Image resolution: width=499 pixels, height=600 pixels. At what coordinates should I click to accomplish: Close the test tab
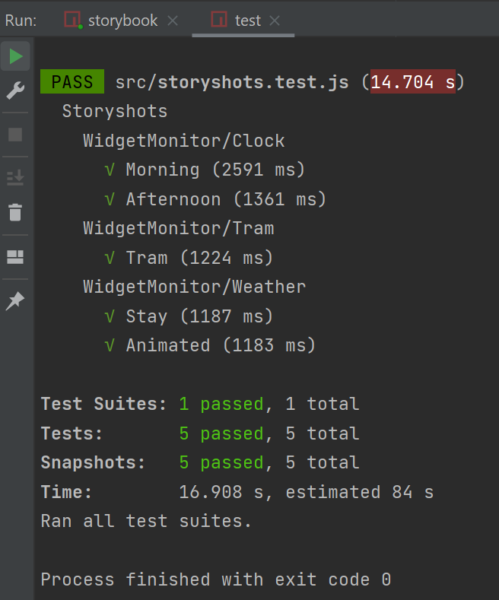(x=274, y=21)
